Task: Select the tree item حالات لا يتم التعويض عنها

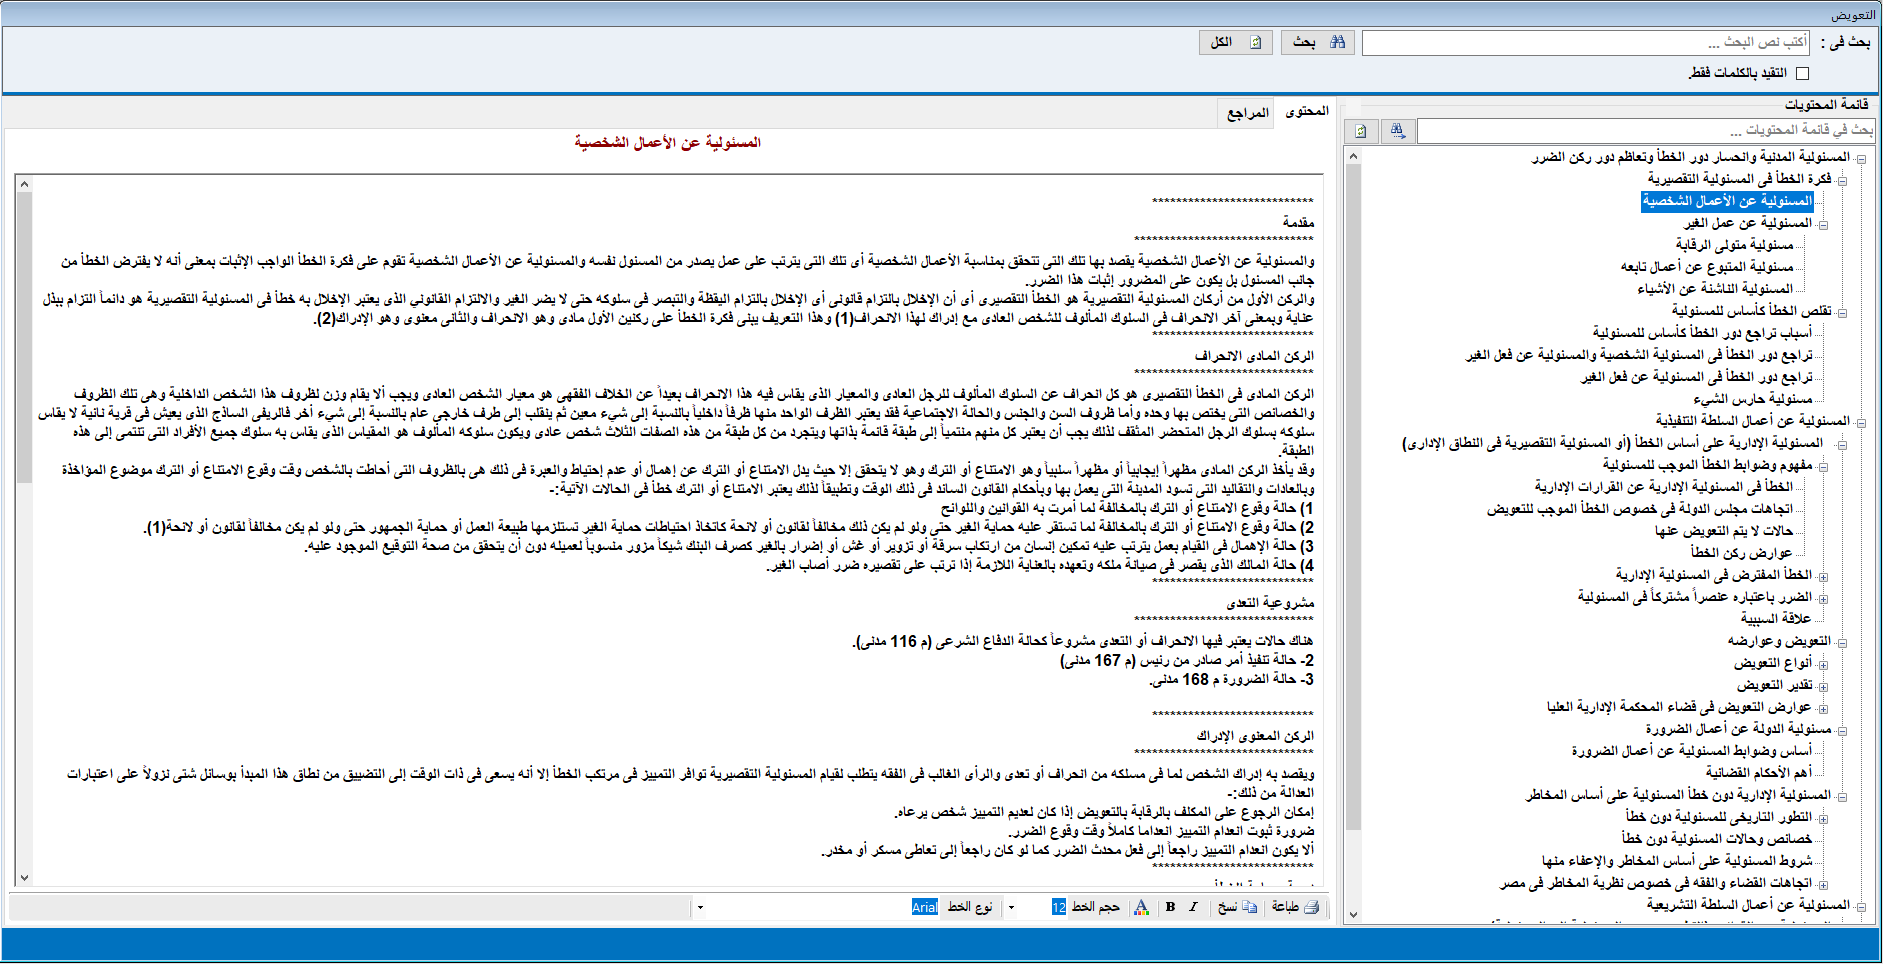Action: click(1724, 531)
